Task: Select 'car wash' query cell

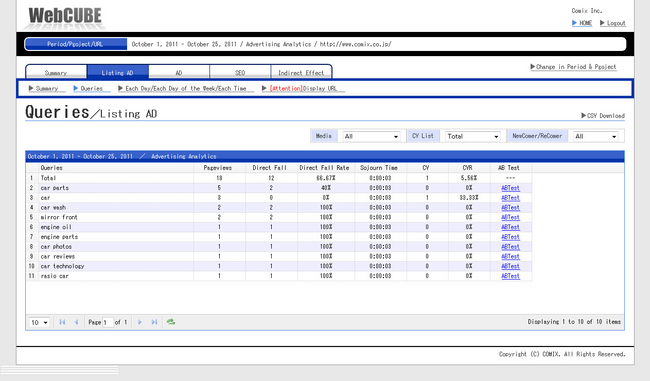Action: (x=116, y=207)
